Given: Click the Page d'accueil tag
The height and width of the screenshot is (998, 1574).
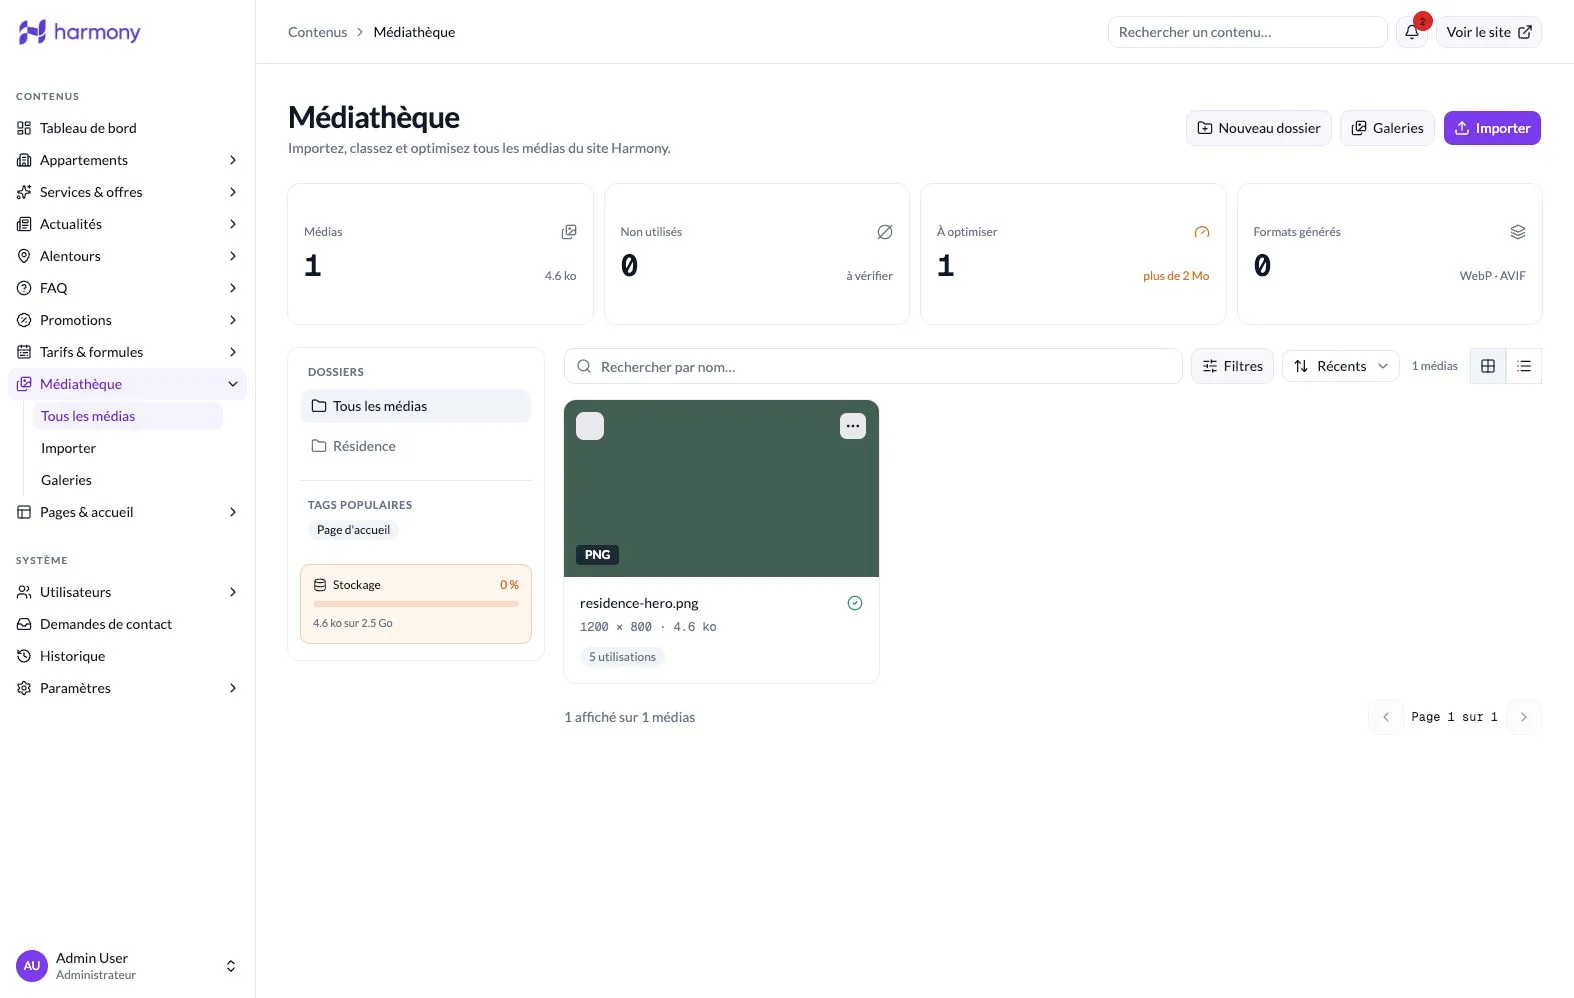Looking at the screenshot, I should point(353,530).
